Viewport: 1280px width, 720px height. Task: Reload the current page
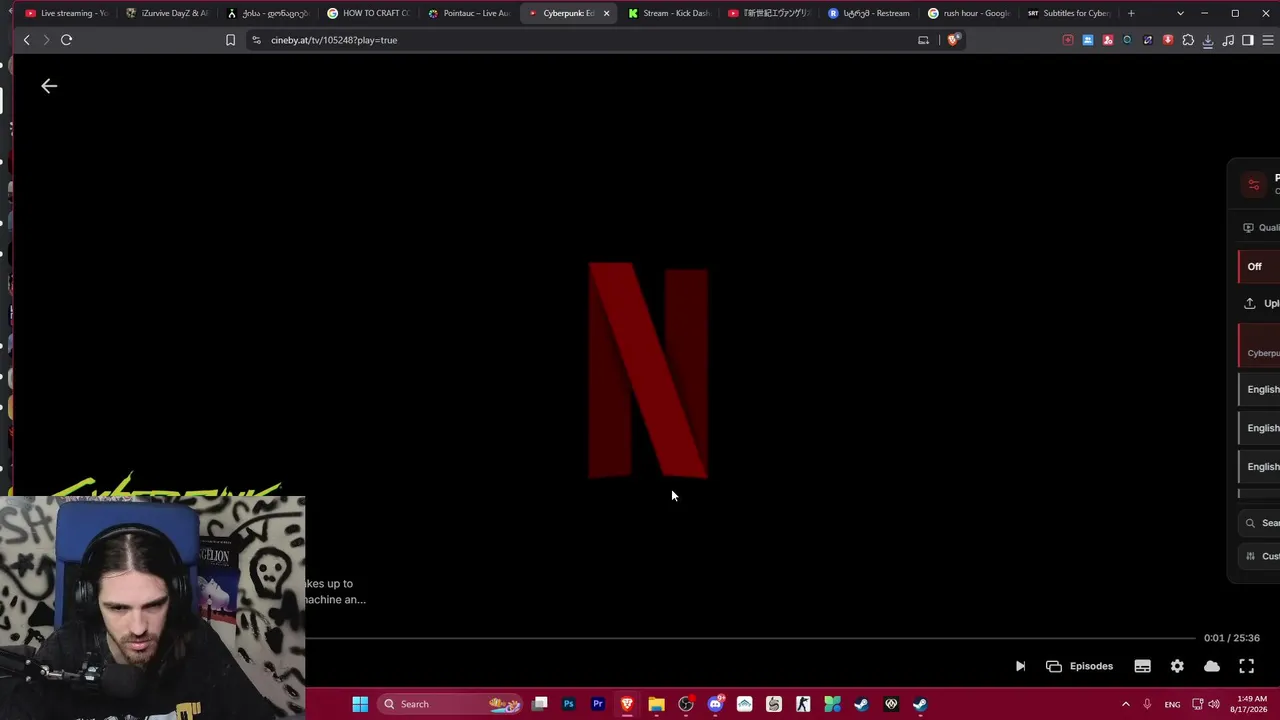click(x=66, y=40)
